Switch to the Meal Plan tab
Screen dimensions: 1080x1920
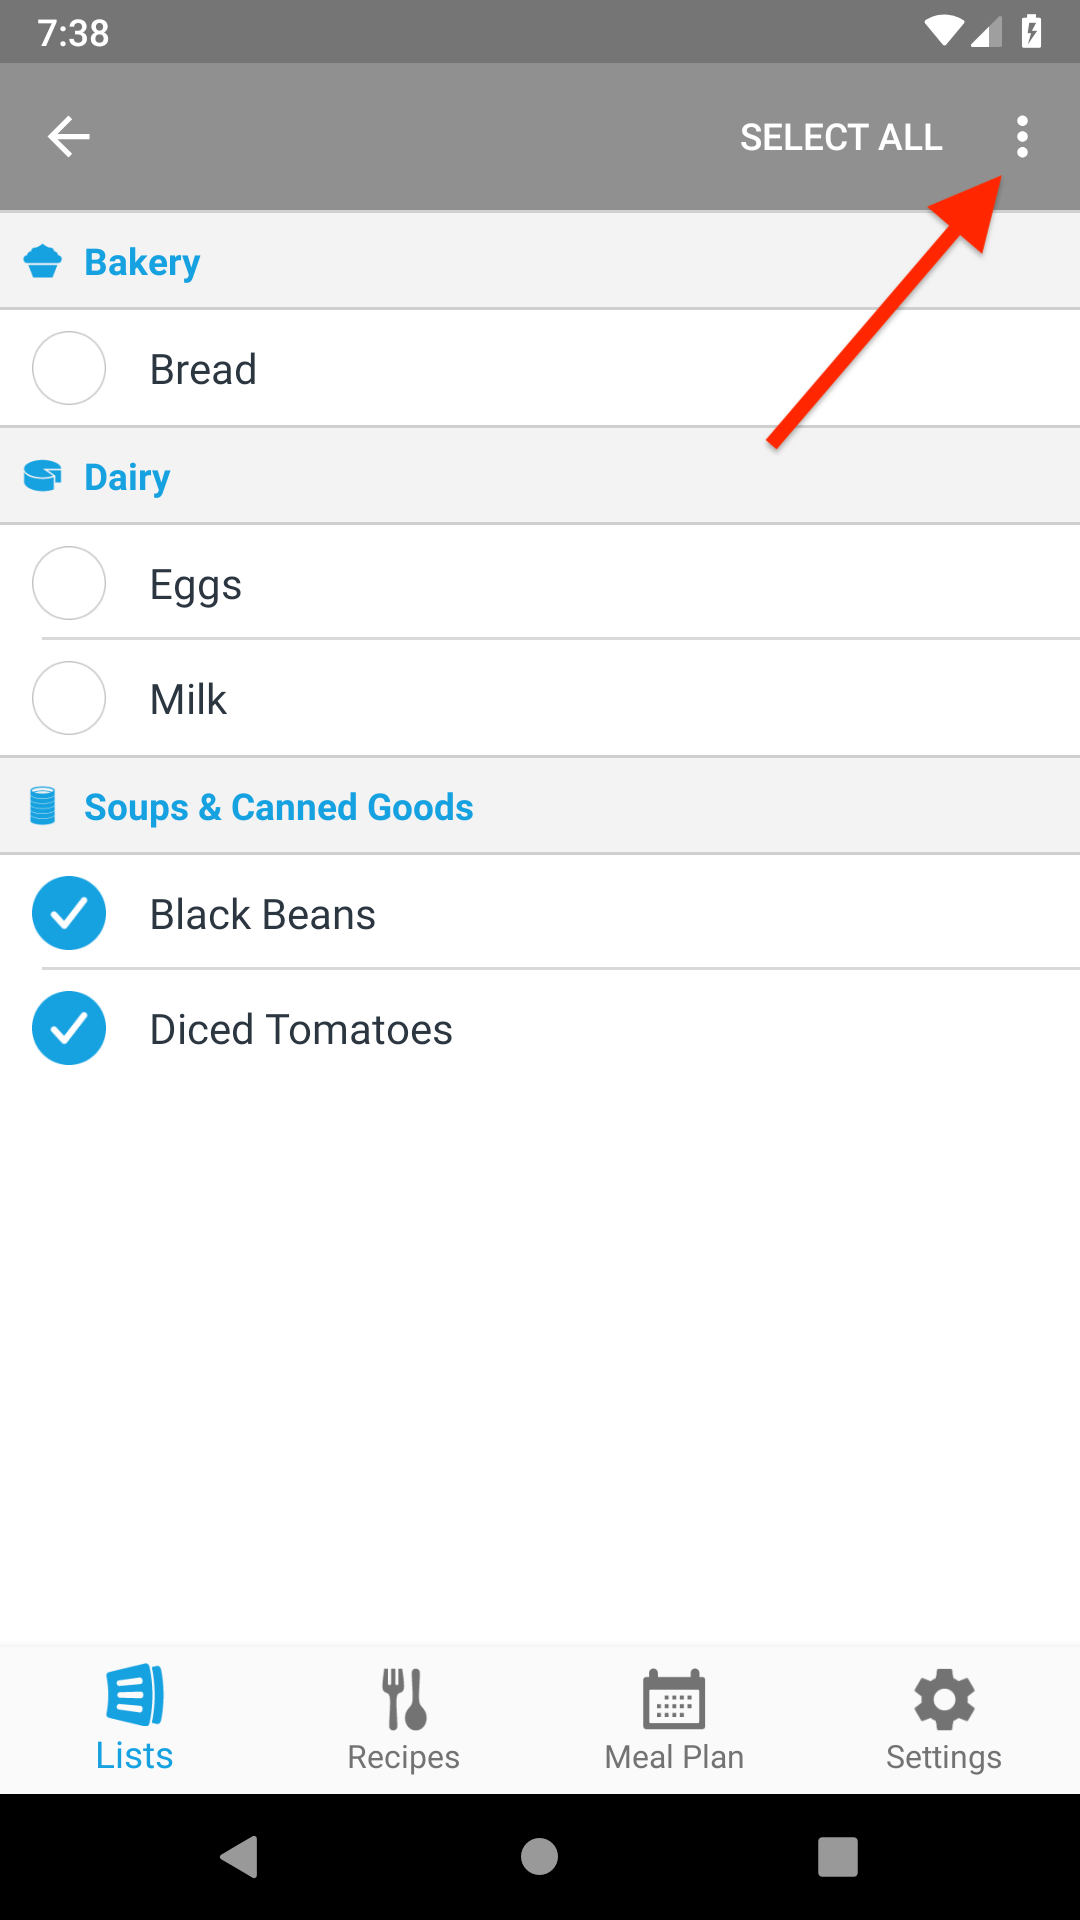coord(675,1718)
